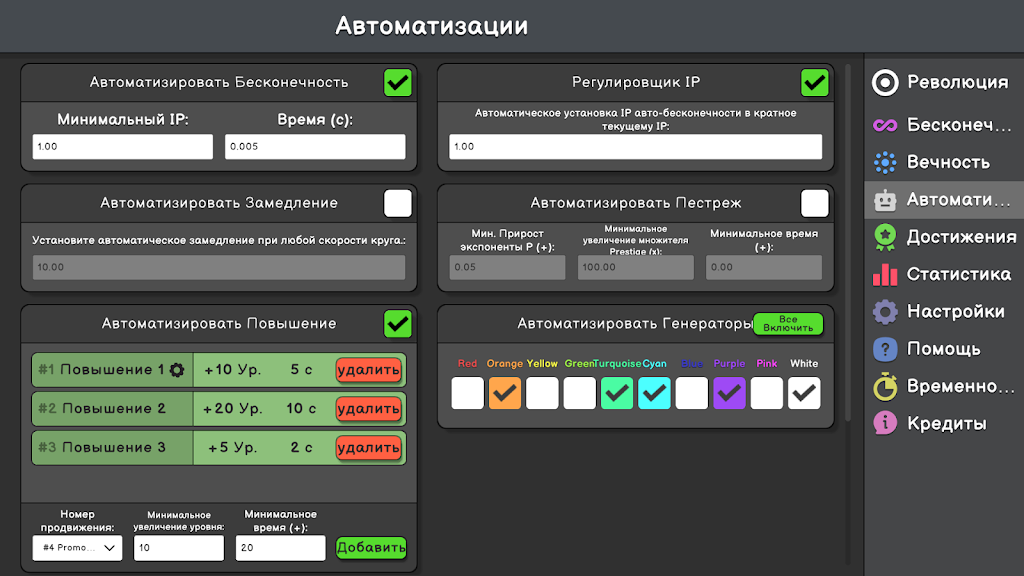The width and height of the screenshot is (1024, 576).
Task: Open the Настройки section
Action: coord(944,312)
